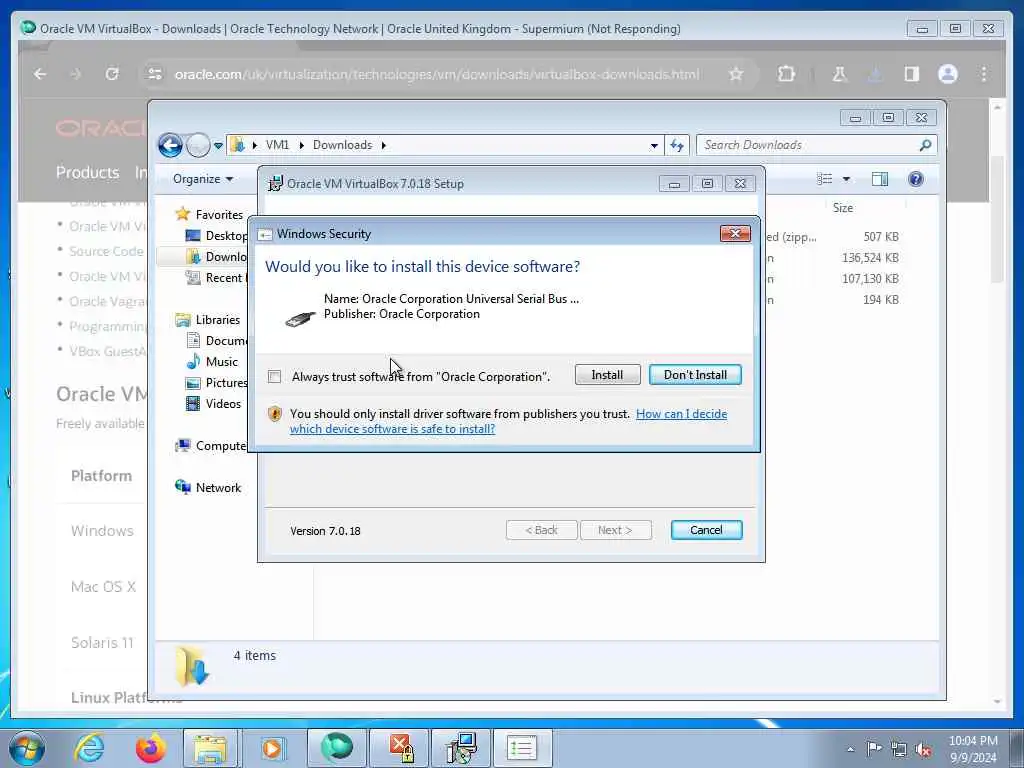Image resolution: width=1024 pixels, height=768 pixels.
Task: Check Always trust software from Oracle Corporation
Action: point(274,377)
